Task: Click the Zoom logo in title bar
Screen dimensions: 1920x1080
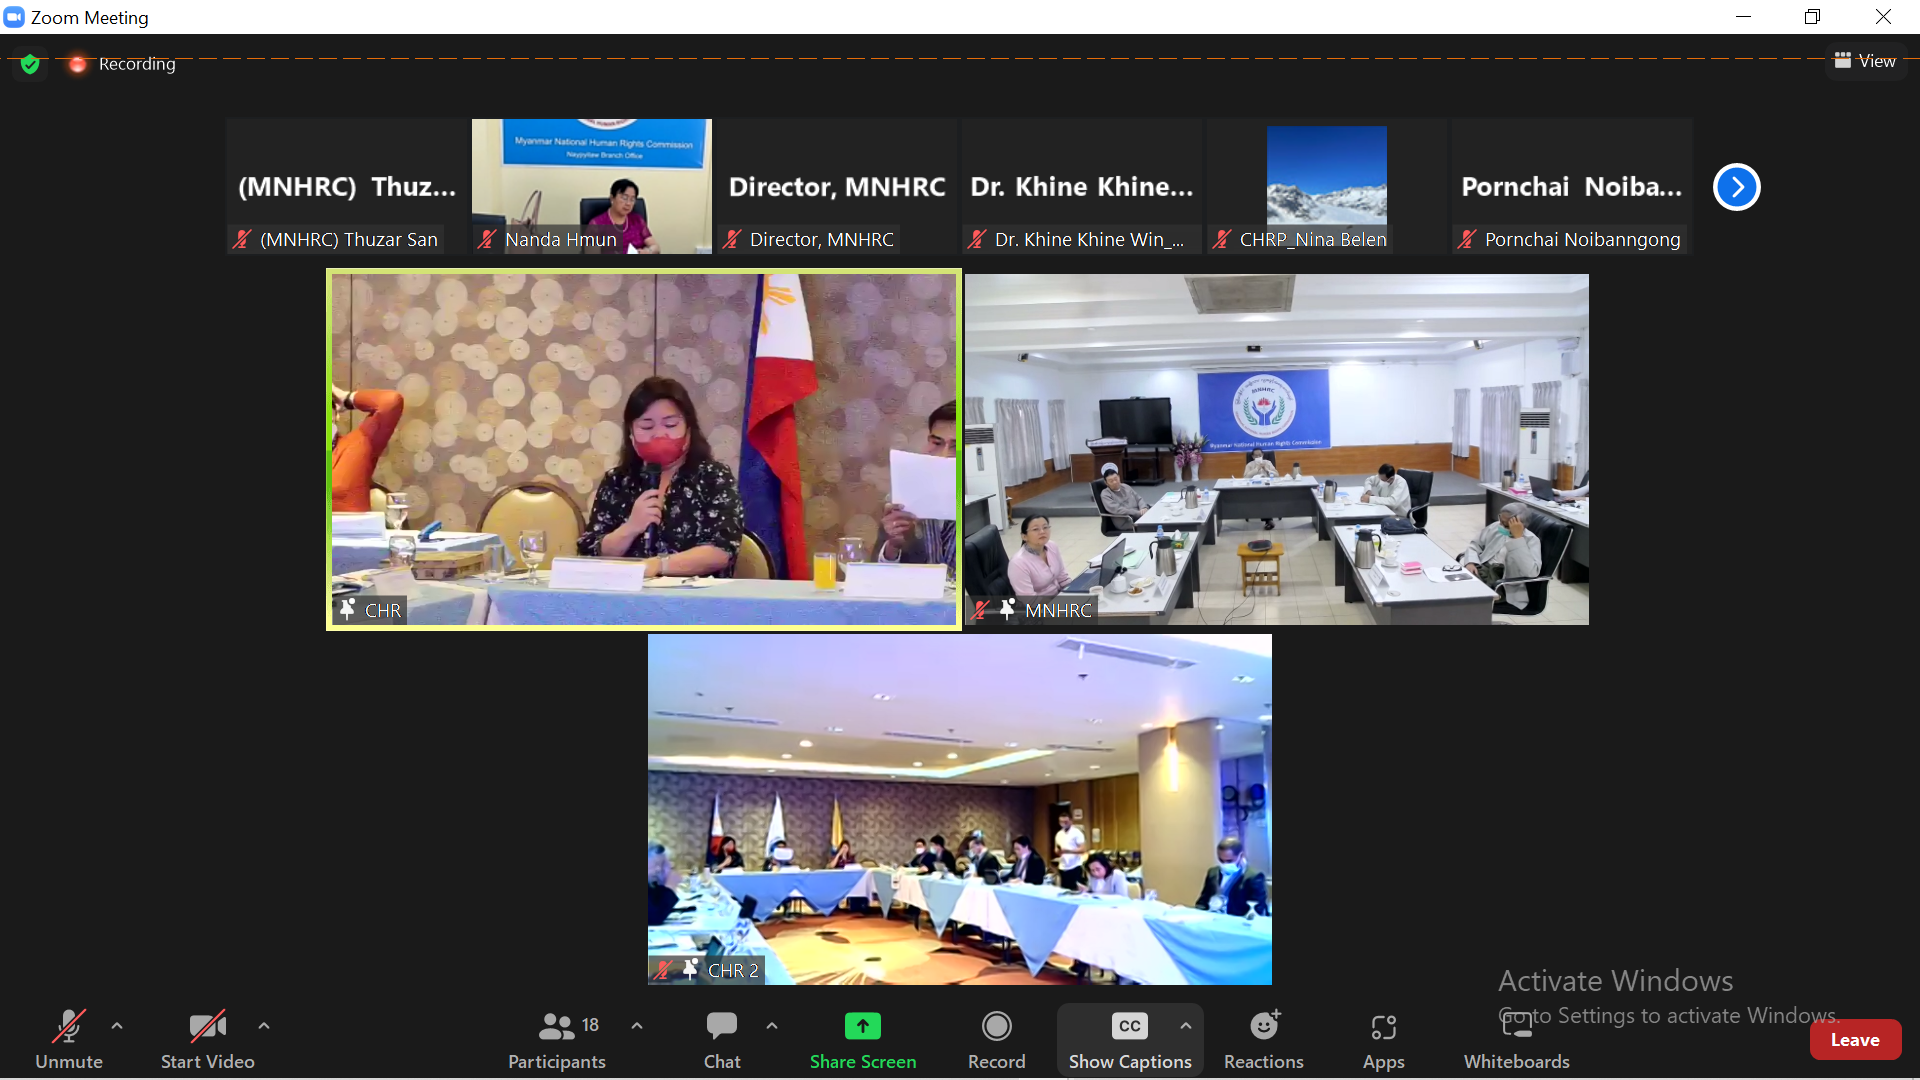Action: click(x=14, y=17)
